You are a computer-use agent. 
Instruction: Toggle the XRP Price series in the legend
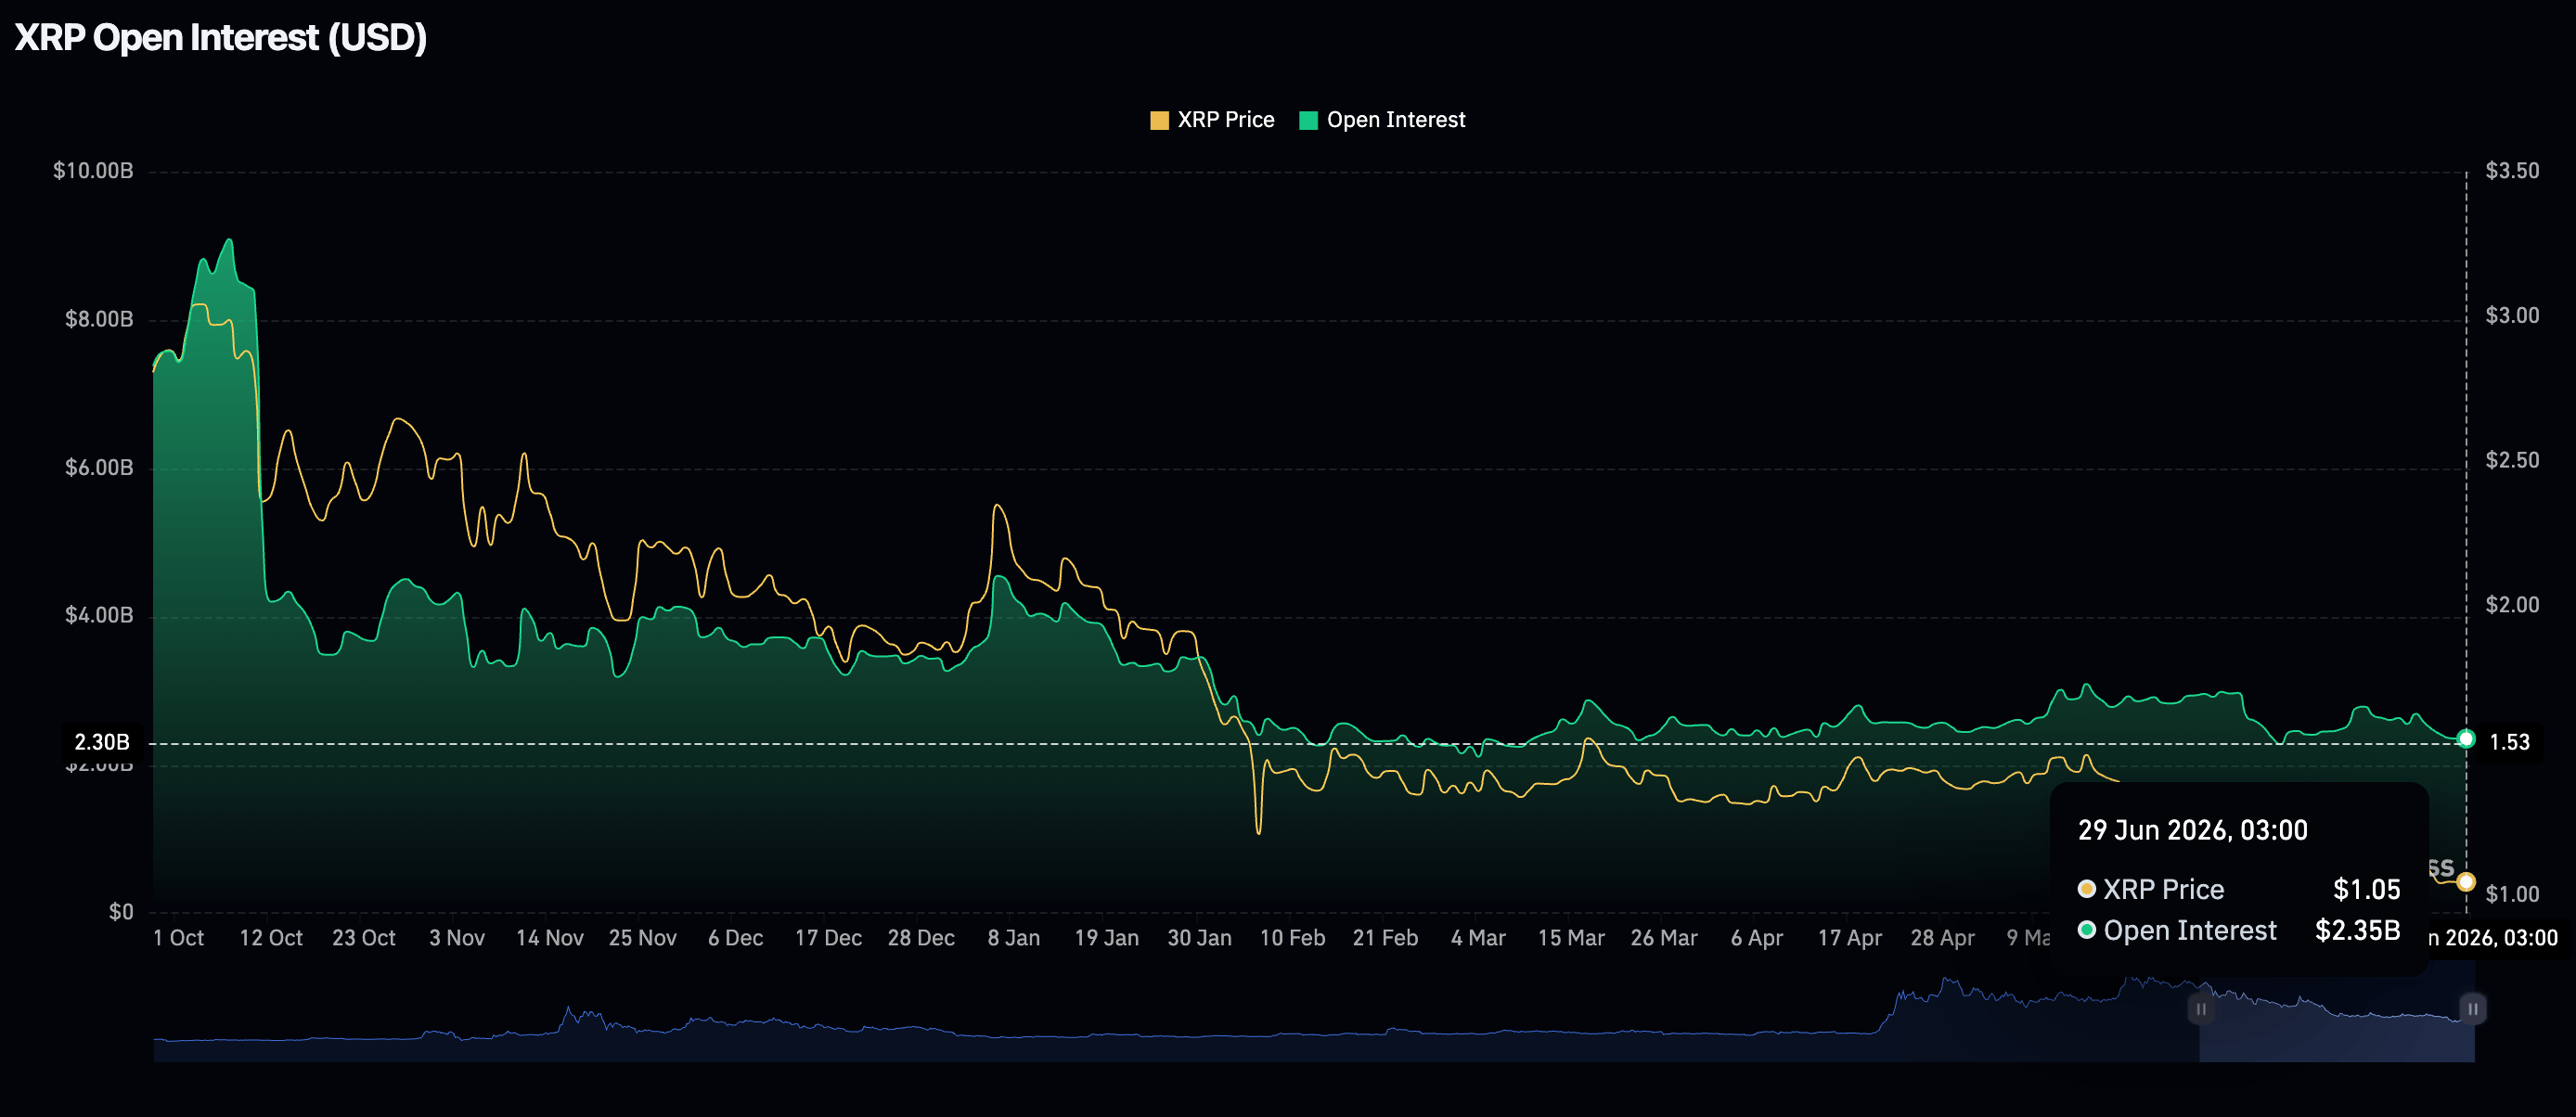(x=1212, y=120)
